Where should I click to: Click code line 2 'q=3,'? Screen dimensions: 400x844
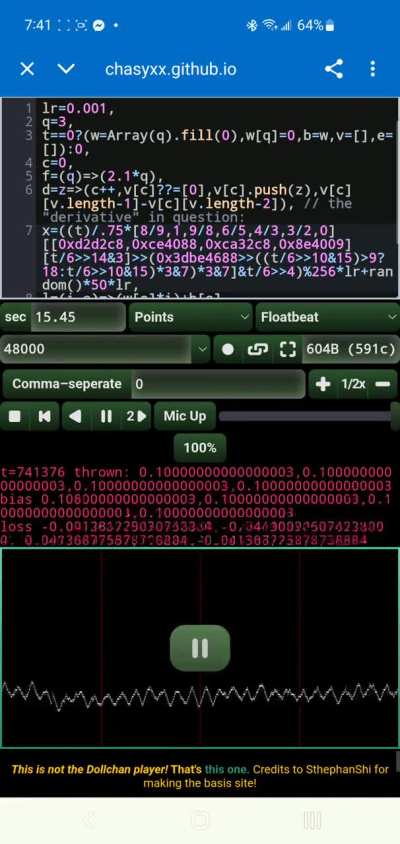pos(57,122)
